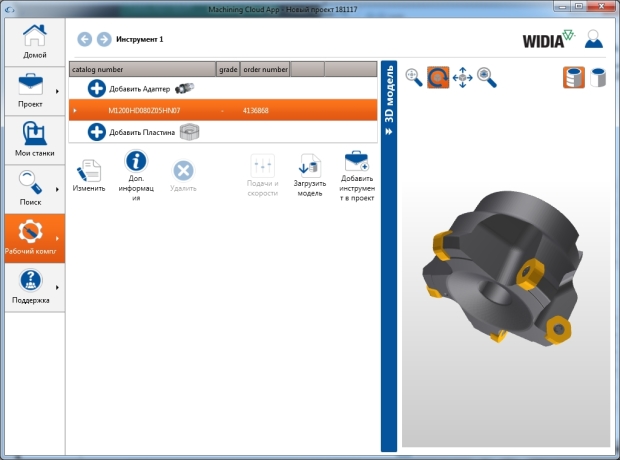Click the 3D milling cutter model
The image size is (620, 460).
[502, 269]
